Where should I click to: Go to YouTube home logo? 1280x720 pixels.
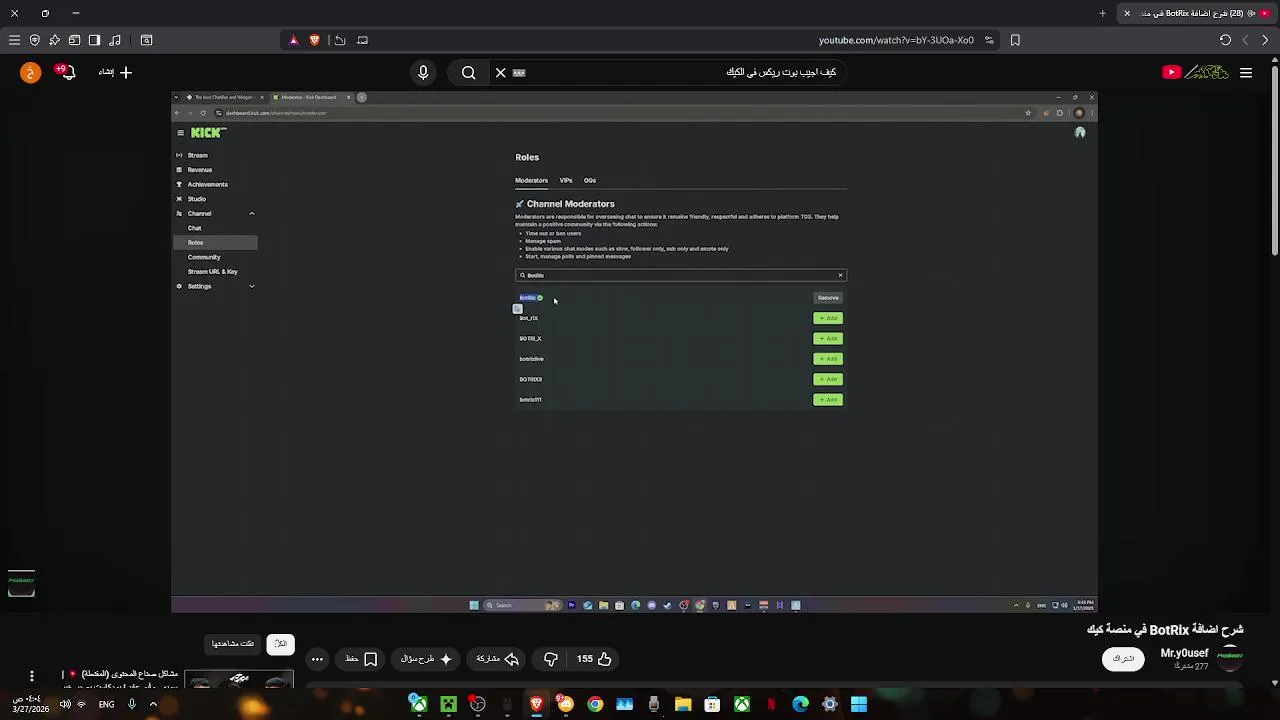[x=1195, y=72]
